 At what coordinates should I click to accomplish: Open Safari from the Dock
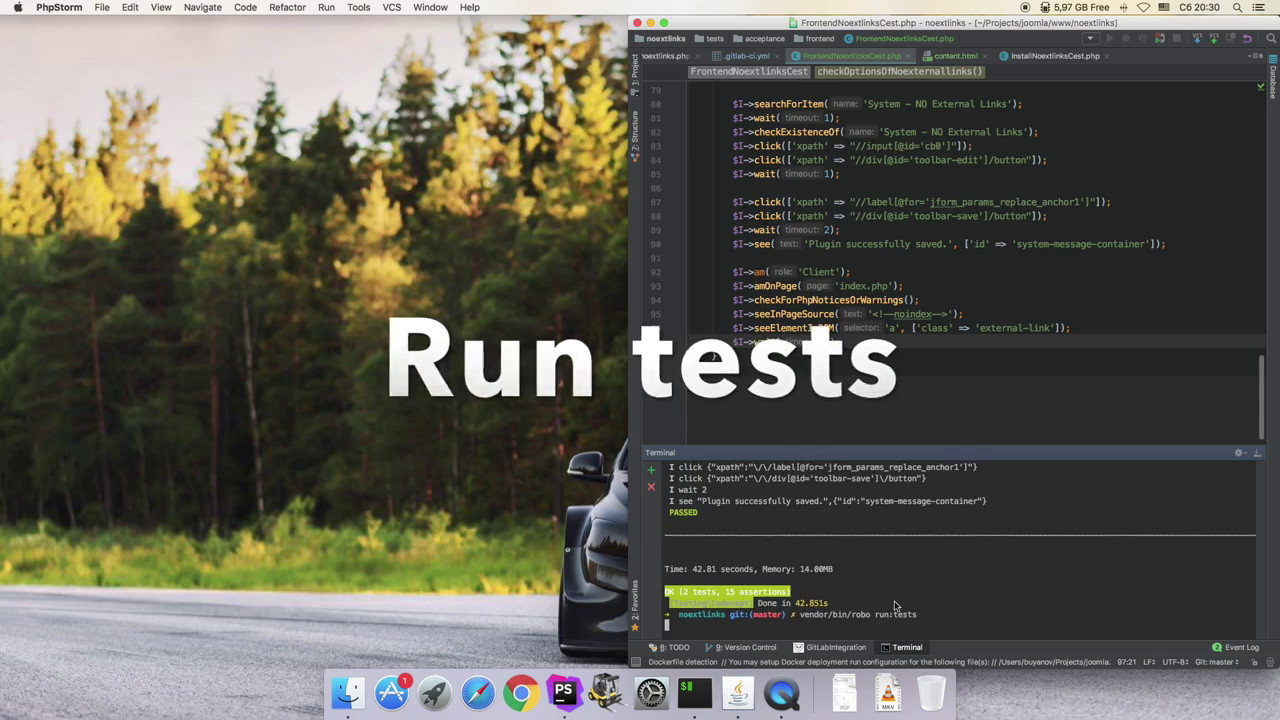click(478, 692)
